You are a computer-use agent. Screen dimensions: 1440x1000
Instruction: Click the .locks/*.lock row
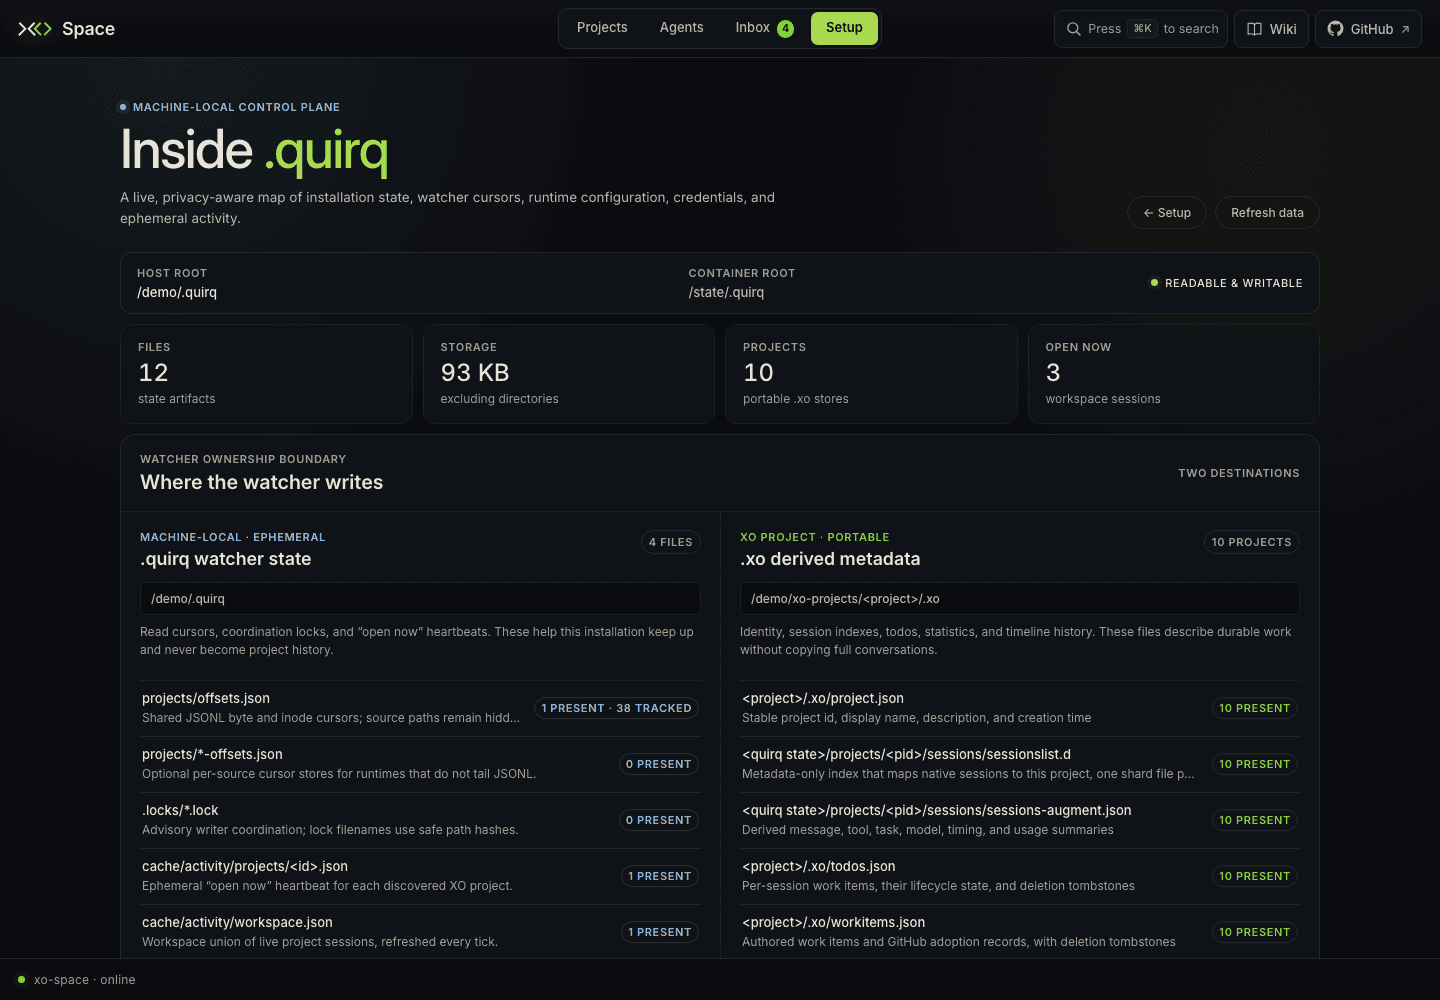(x=420, y=820)
